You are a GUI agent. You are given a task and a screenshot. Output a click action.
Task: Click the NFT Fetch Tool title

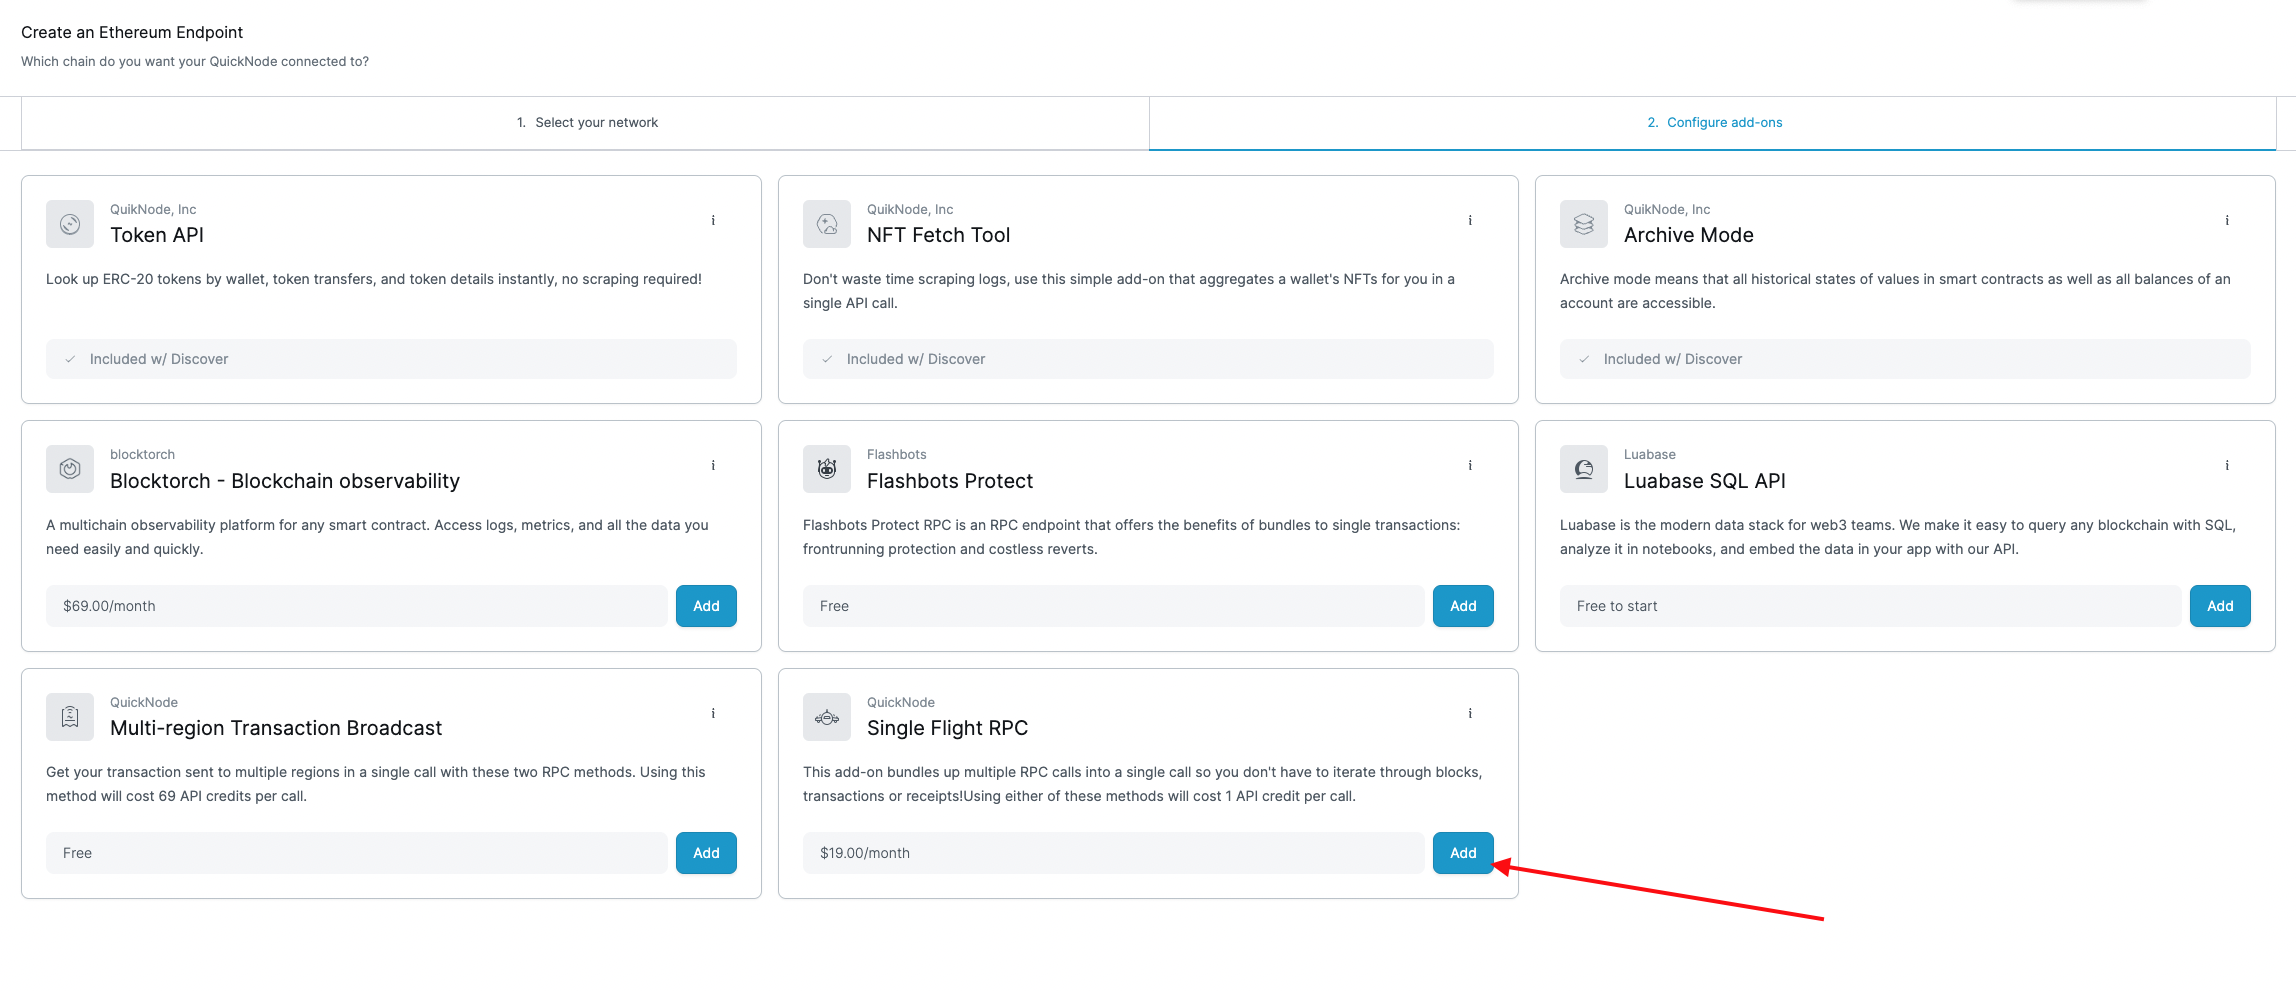(x=938, y=235)
